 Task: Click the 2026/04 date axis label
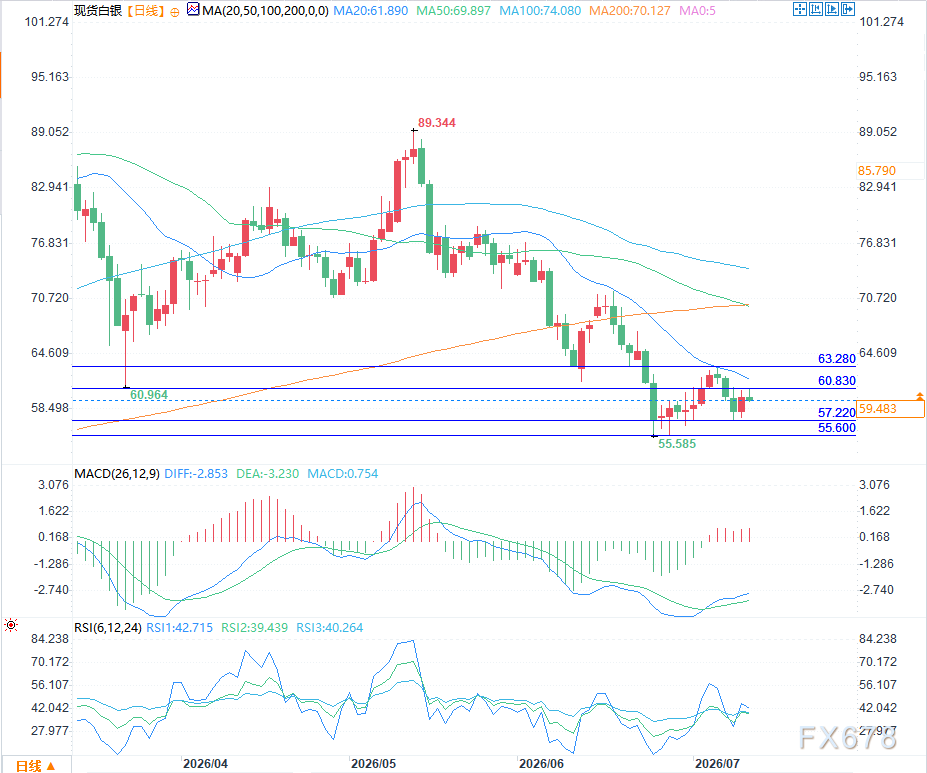[205, 764]
